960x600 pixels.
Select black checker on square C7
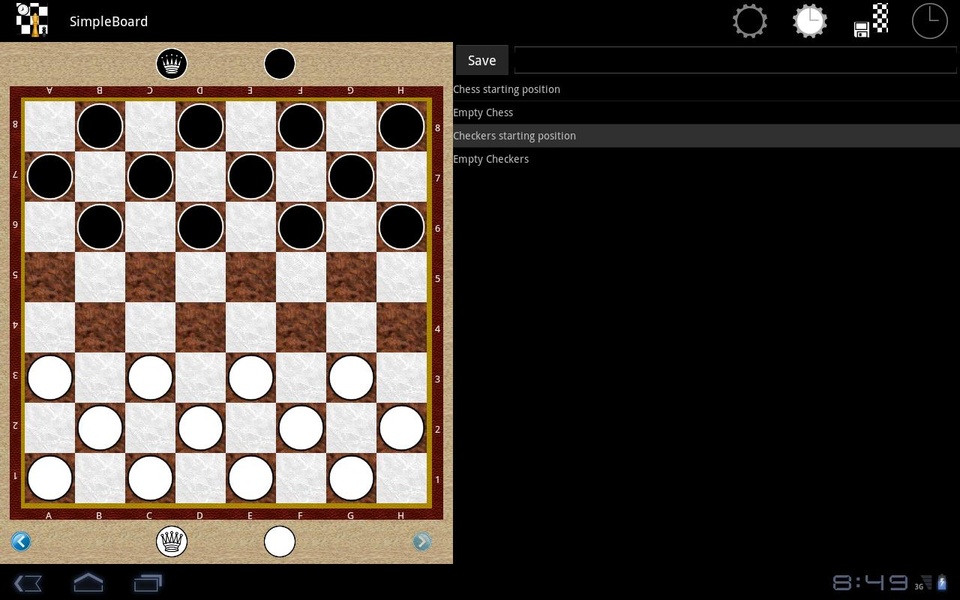[150, 176]
